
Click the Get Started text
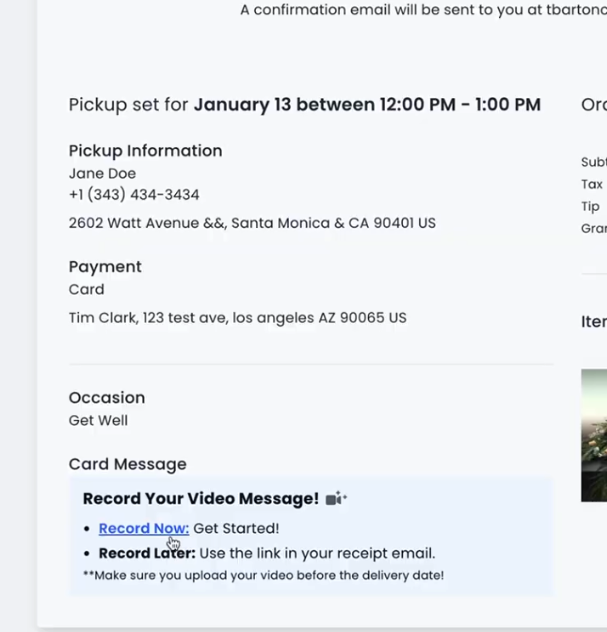click(236, 528)
